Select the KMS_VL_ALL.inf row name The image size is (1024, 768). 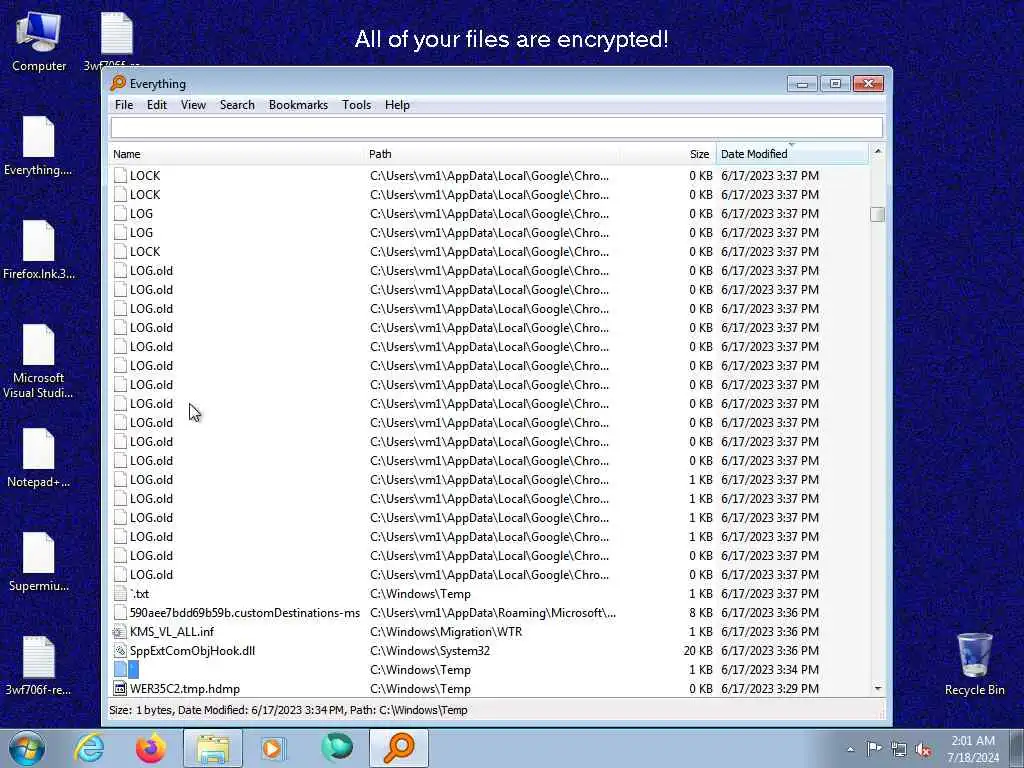point(172,632)
